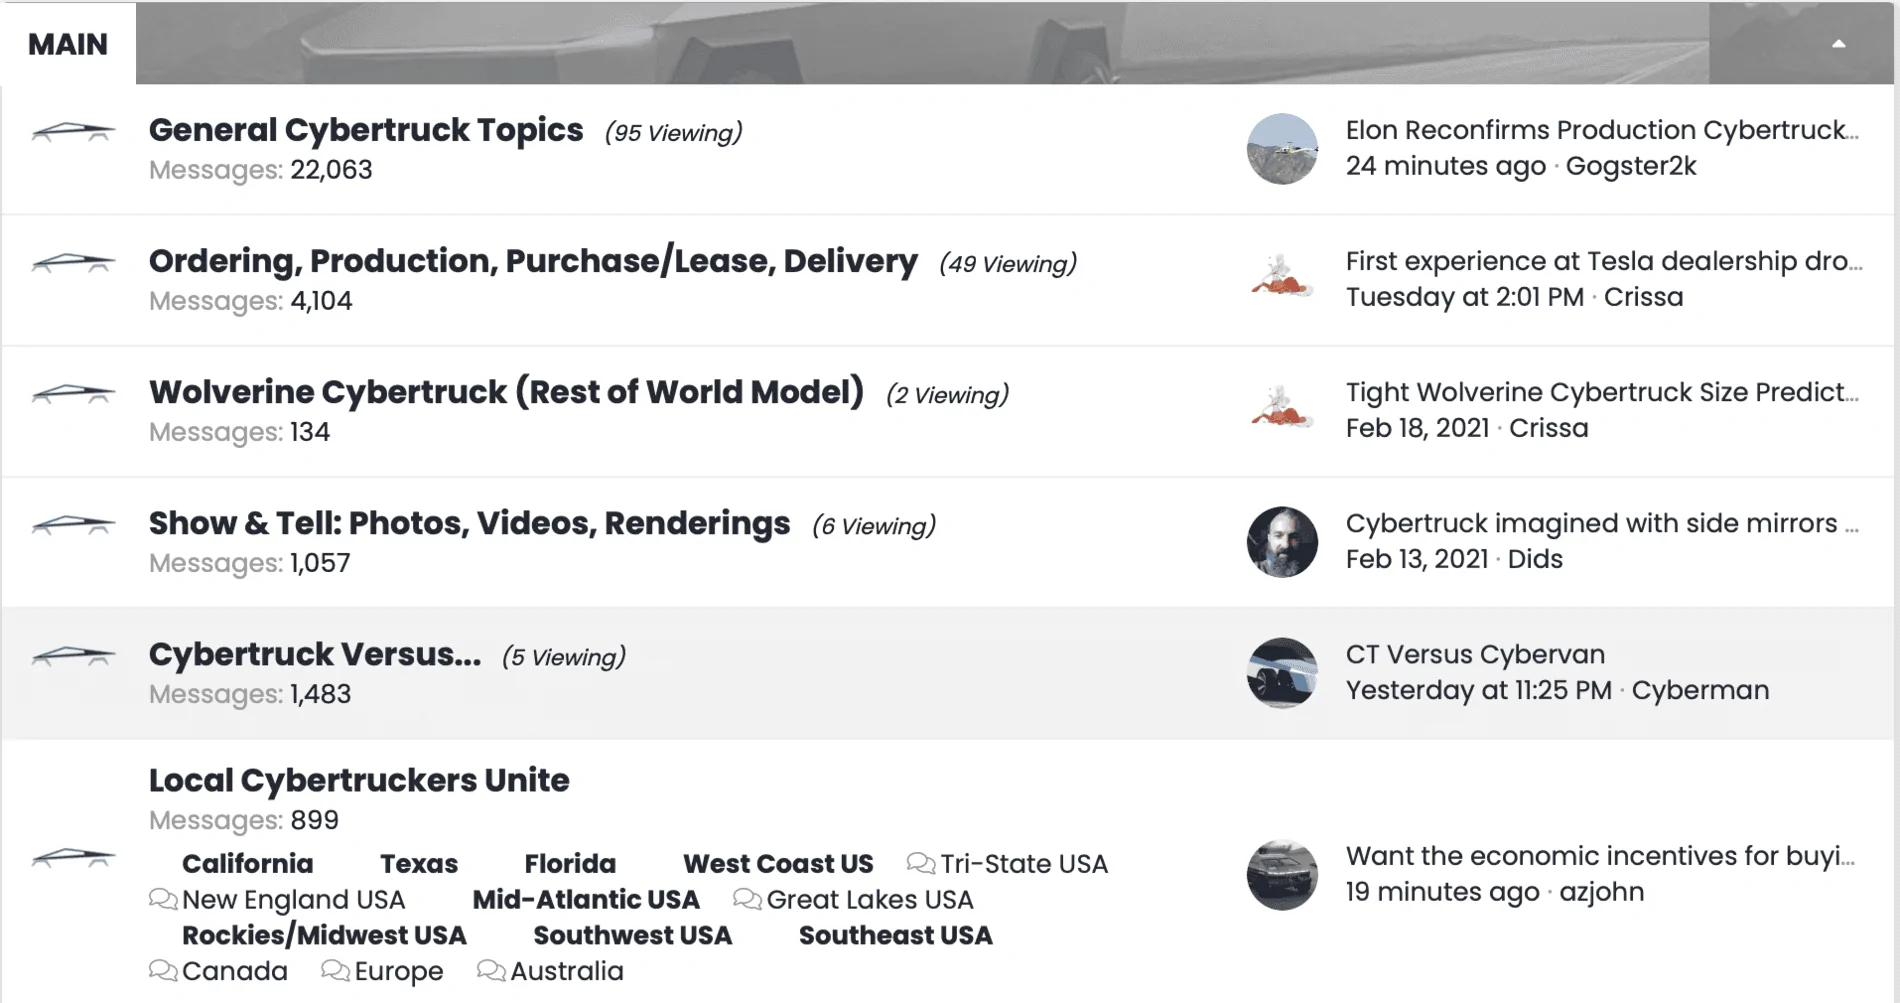The height and width of the screenshot is (1003, 1900).
Task: Open the Cybertruck Versus forum
Action: tap(315, 654)
